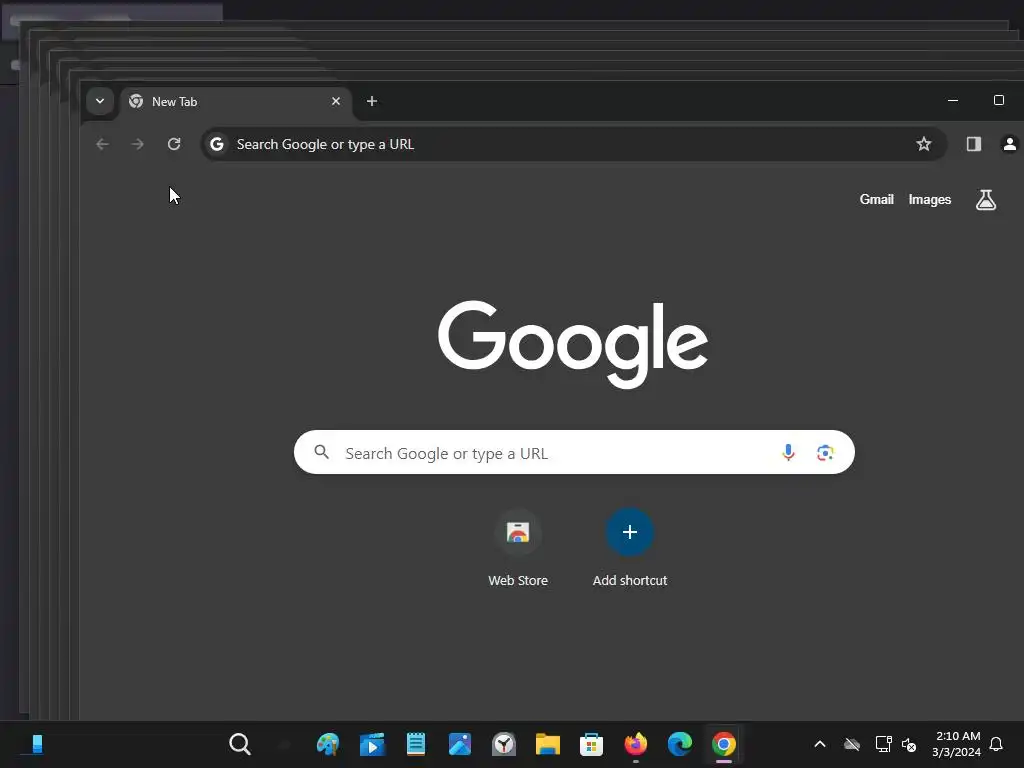Go forward using the forward arrow
The image size is (1024, 768).
[x=137, y=144]
